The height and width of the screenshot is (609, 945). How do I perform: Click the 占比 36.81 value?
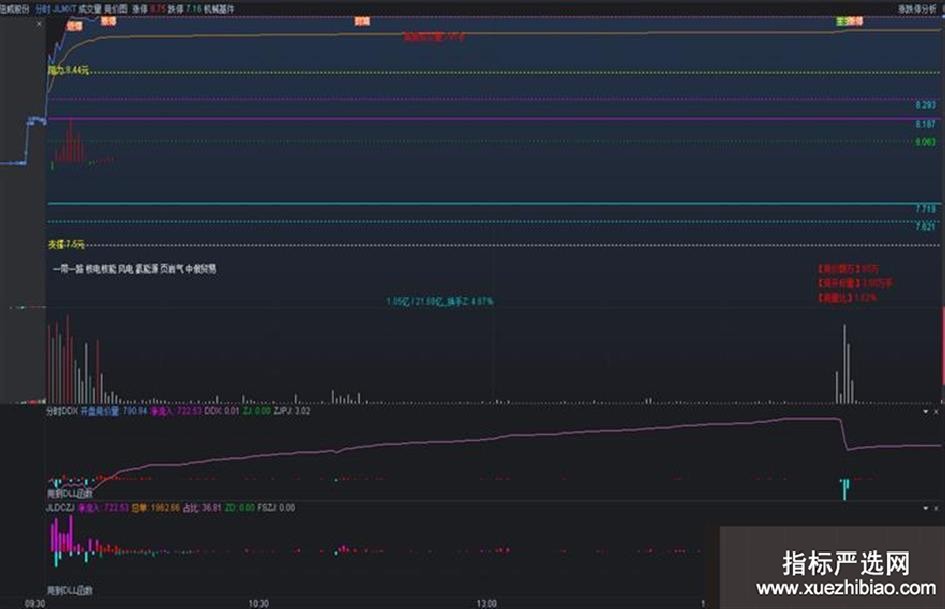tap(202, 508)
